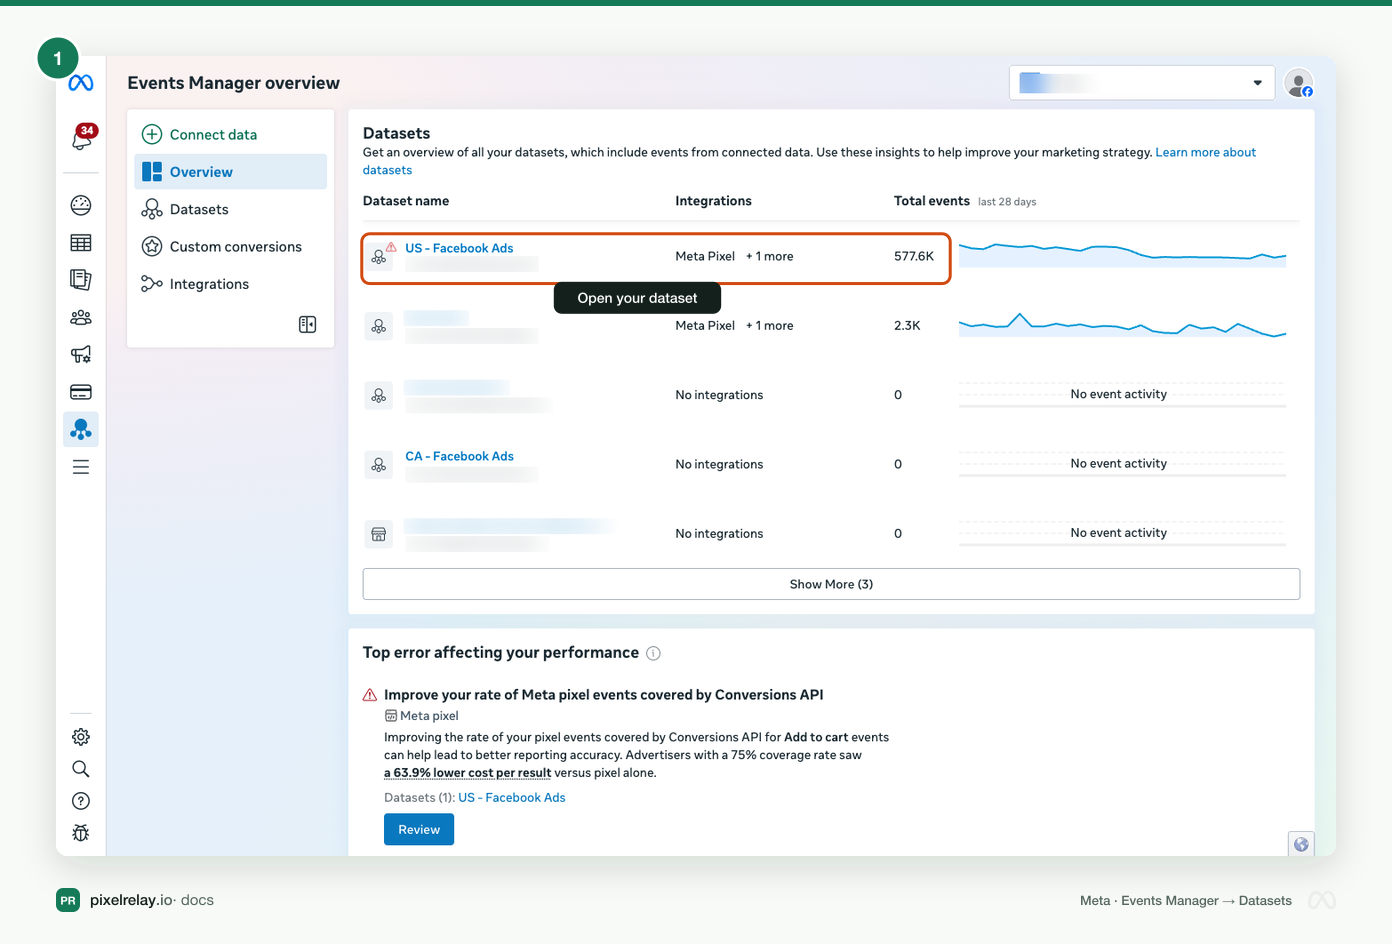Click the events sparkline chart in the 2.3K row
This screenshot has width=1392, height=944.
click(1122, 325)
